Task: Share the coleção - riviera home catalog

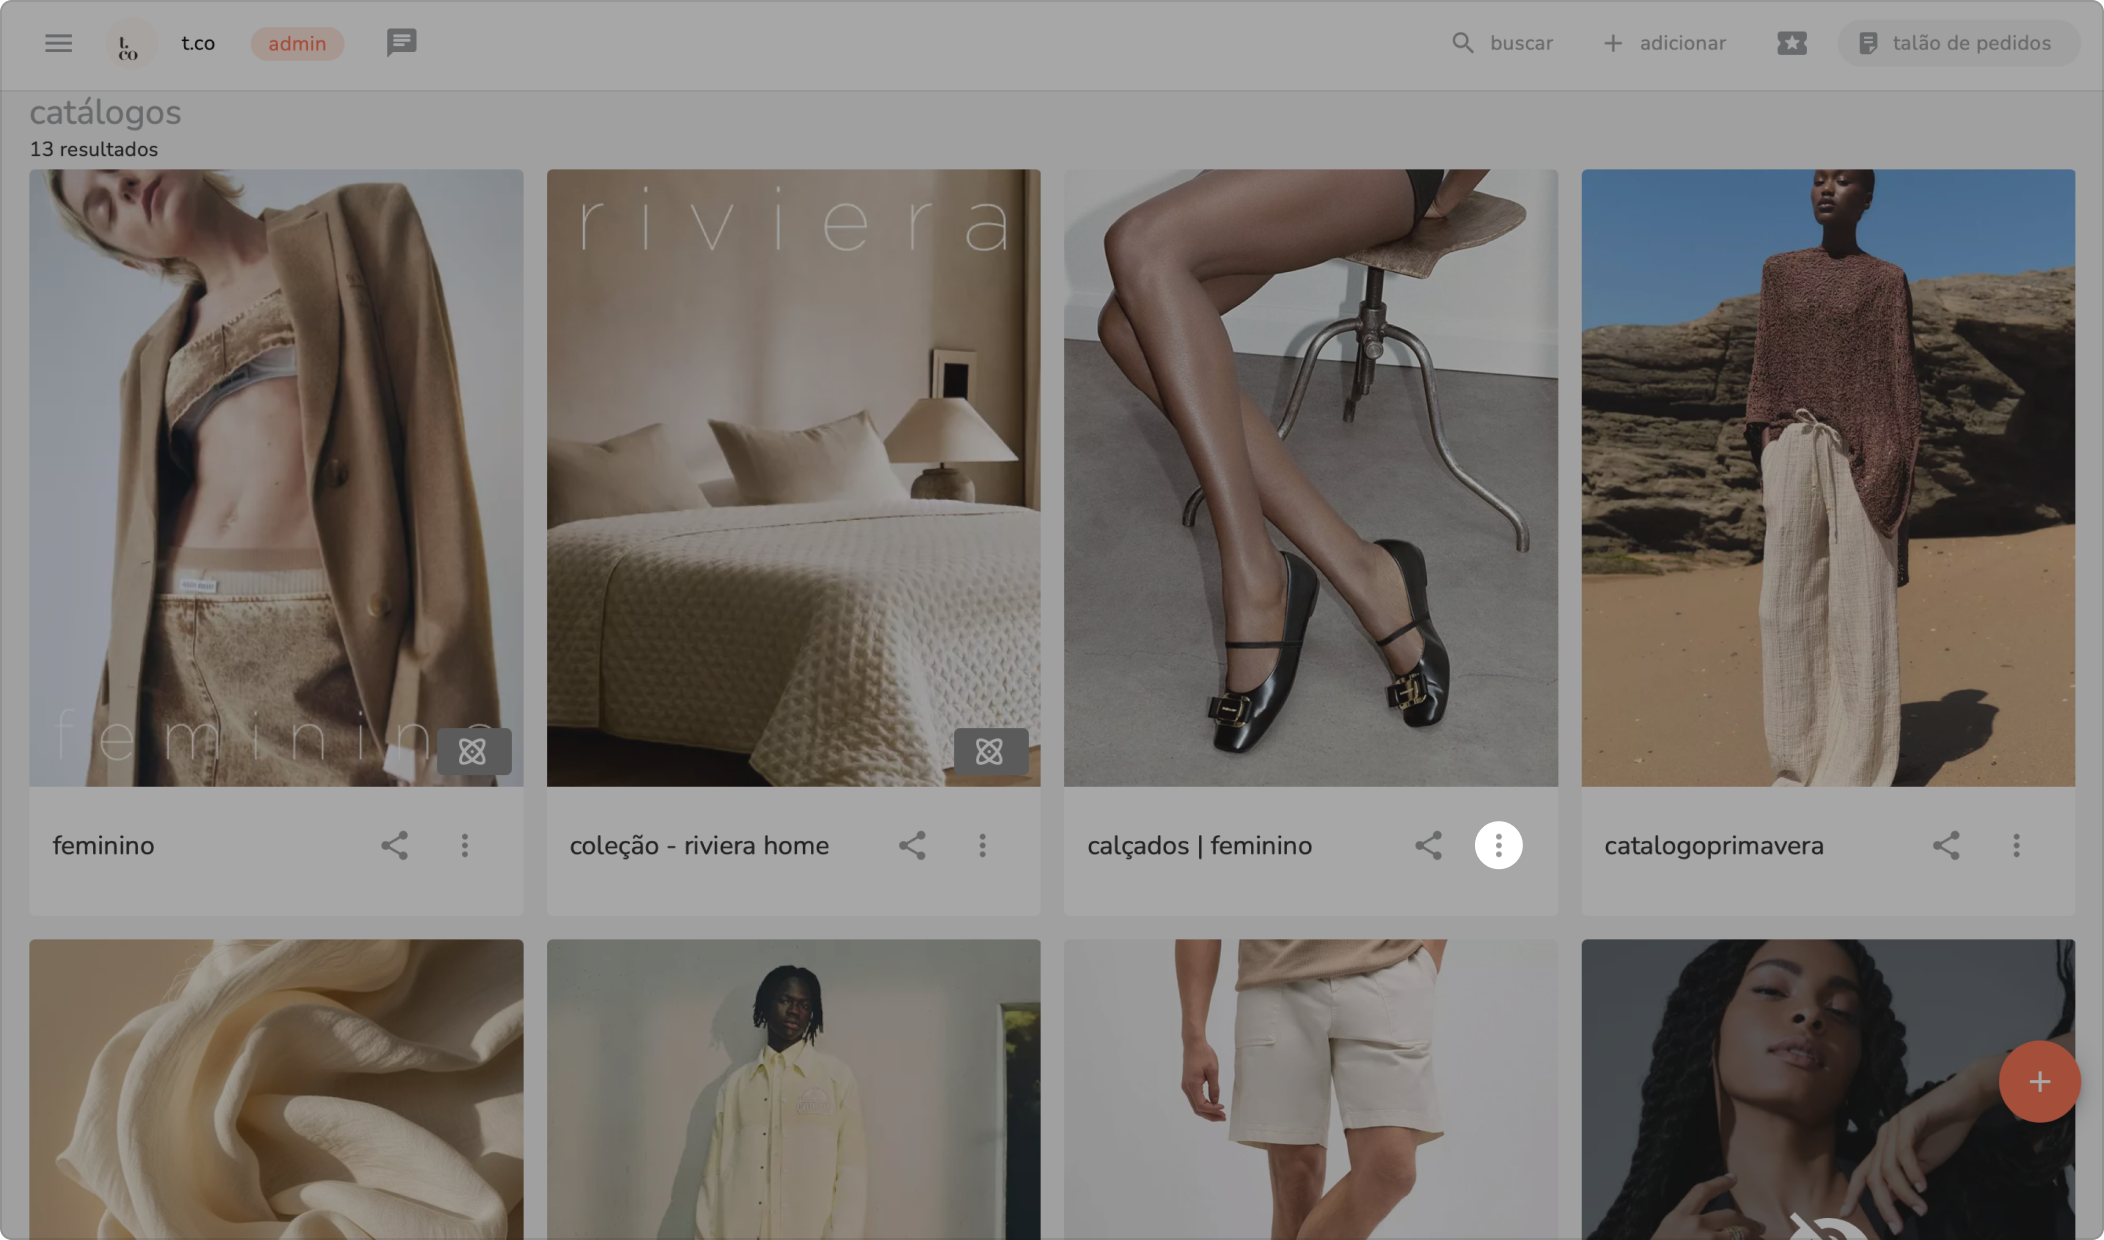Action: tap(911, 846)
